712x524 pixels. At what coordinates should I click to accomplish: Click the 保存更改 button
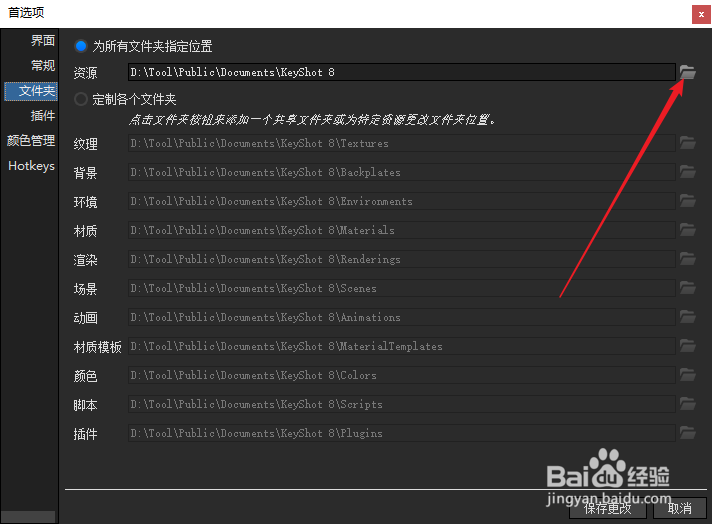608,508
